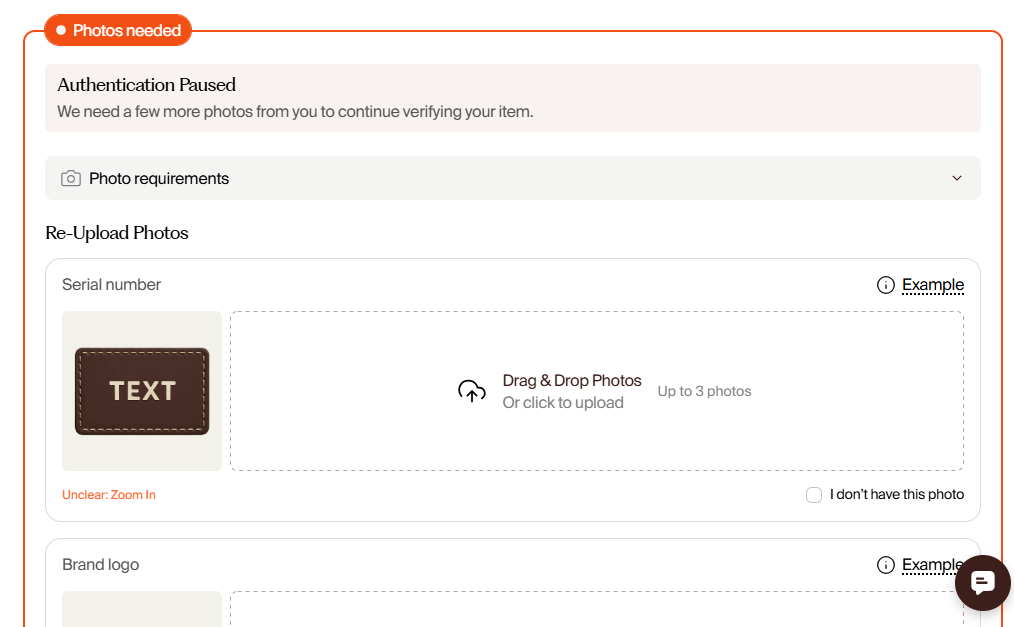Click the Brand logo upload drop zone
The width and height of the screenshot is (1014, 627).
click(597, 609)
